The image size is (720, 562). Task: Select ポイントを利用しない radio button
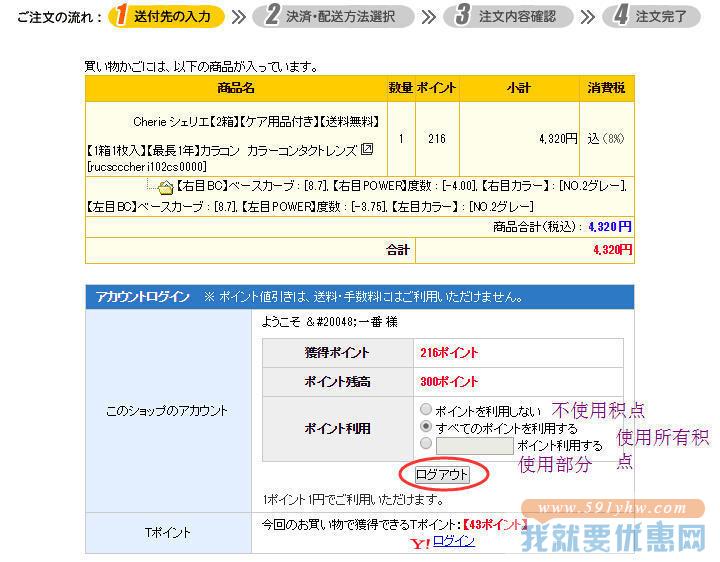pos(426,409)
